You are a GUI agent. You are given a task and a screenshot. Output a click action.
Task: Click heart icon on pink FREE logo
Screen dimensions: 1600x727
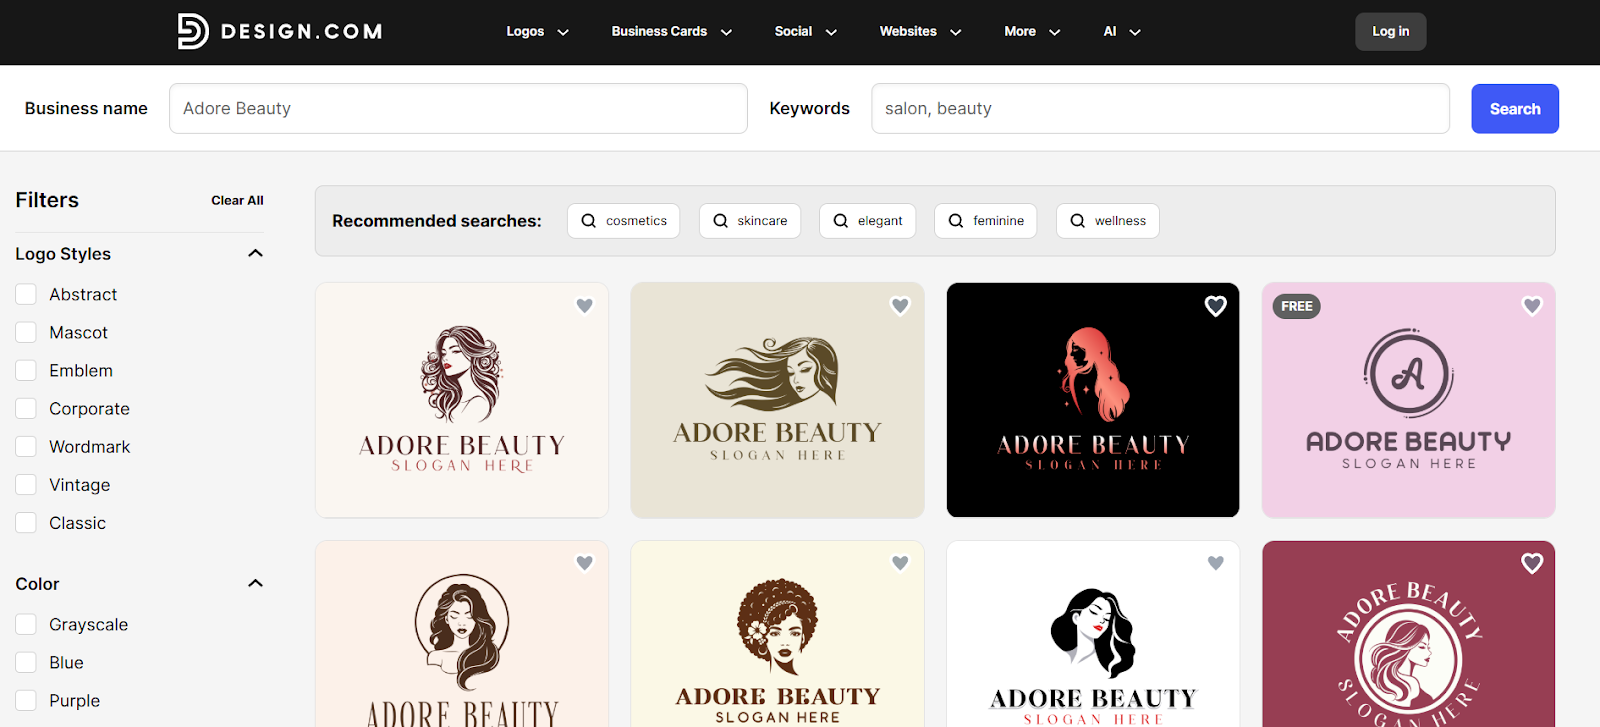pos(1531,306)
